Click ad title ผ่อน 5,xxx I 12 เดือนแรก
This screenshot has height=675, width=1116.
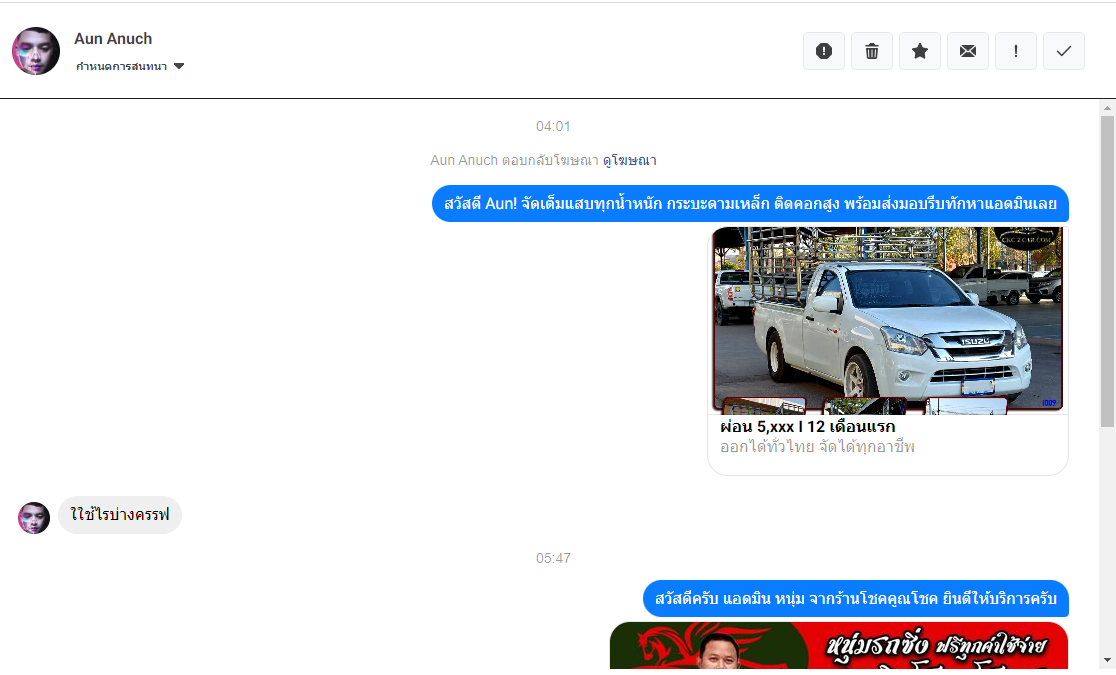(807, 427)
